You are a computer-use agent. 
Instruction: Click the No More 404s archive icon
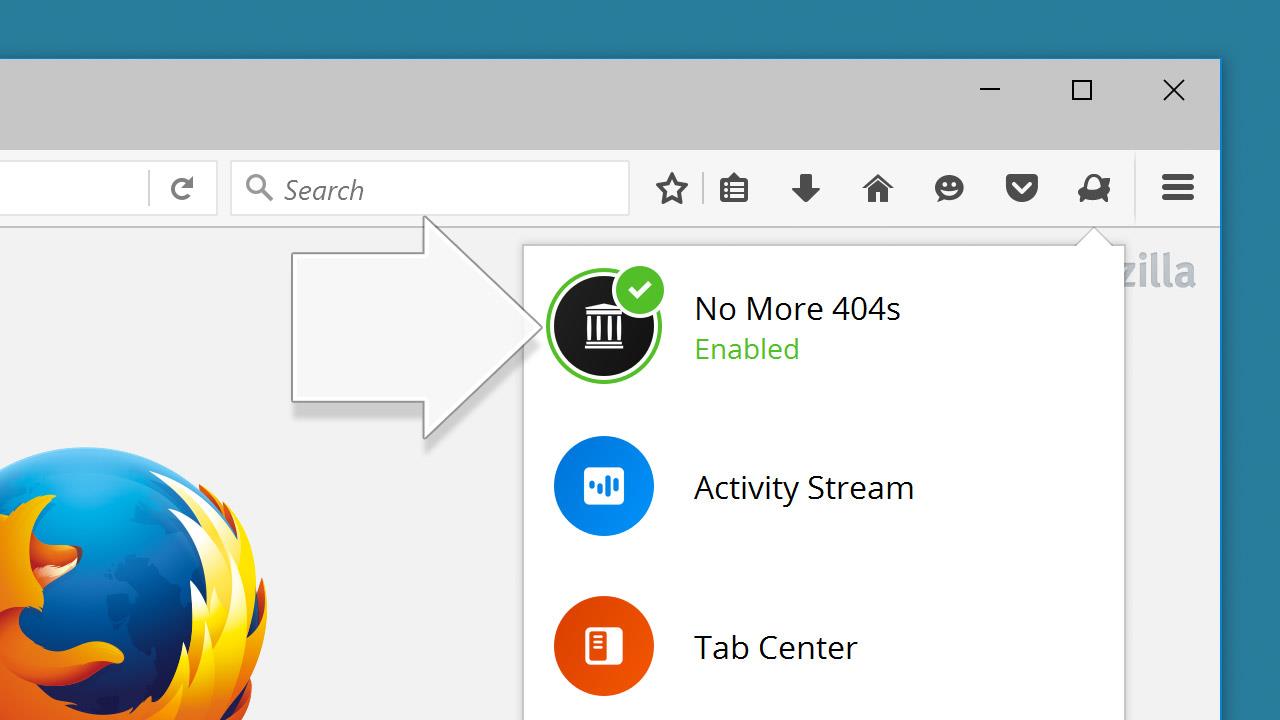click(x=604, y=326)
